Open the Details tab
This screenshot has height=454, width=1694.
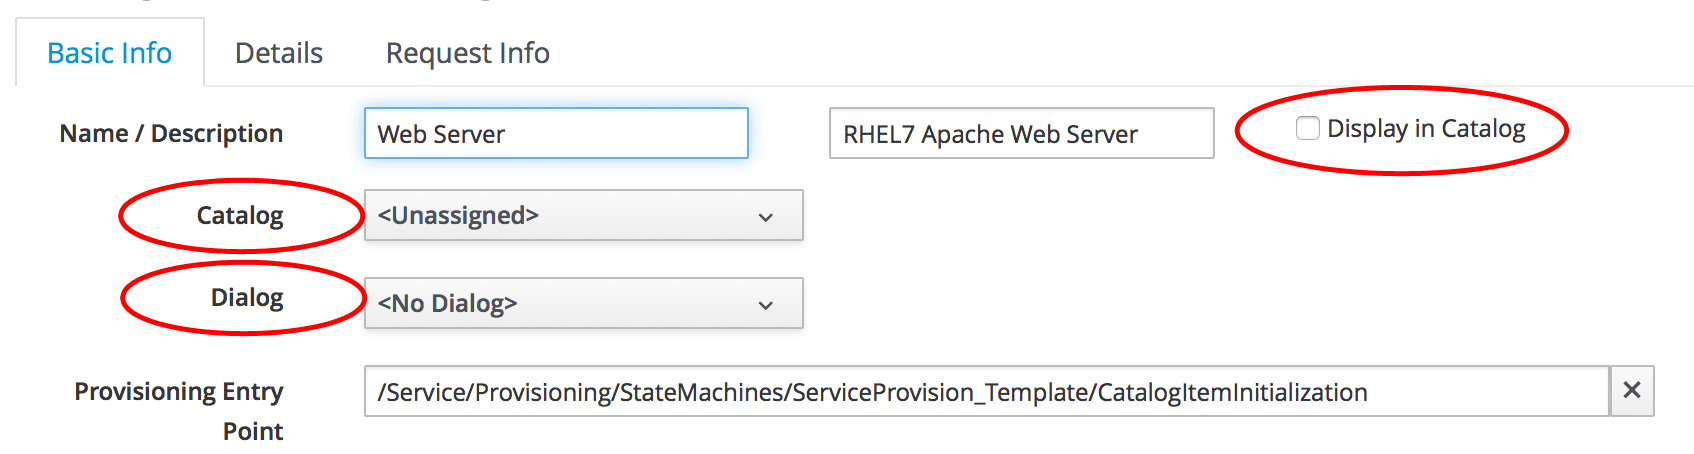click(x=279, y=53)
